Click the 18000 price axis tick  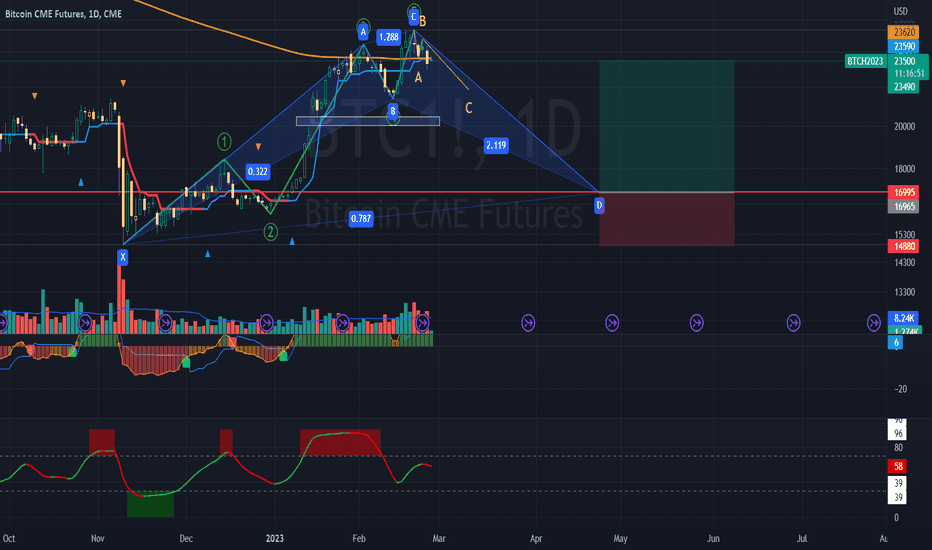click(904, 169)
